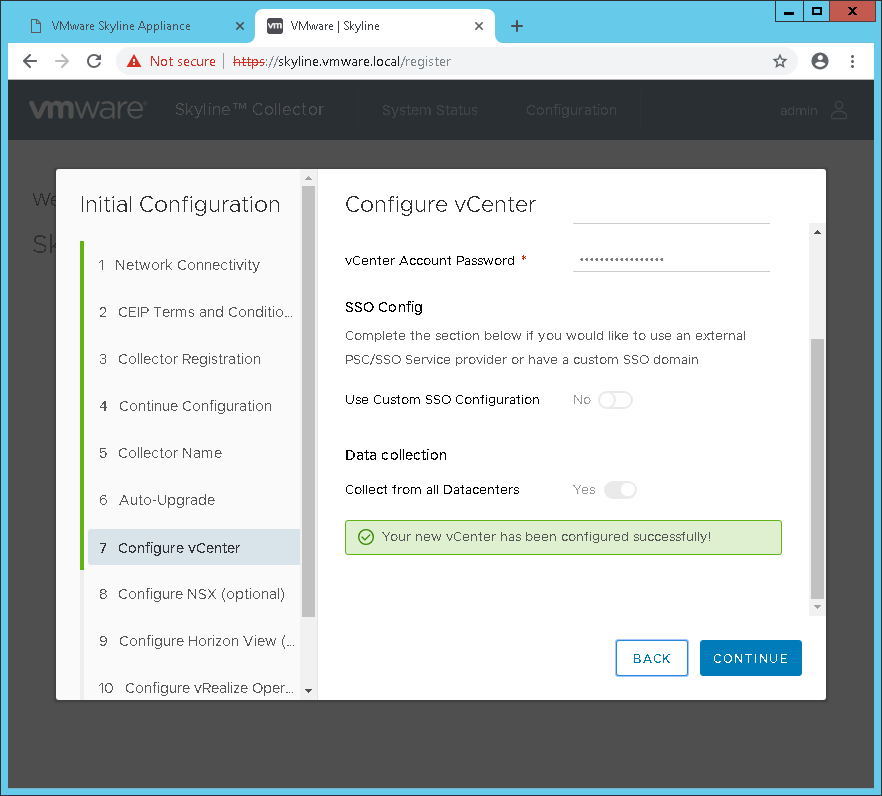Click the step list scroll up arrow
This screenshot has height=796, width=882.
(x=308, y=178)
